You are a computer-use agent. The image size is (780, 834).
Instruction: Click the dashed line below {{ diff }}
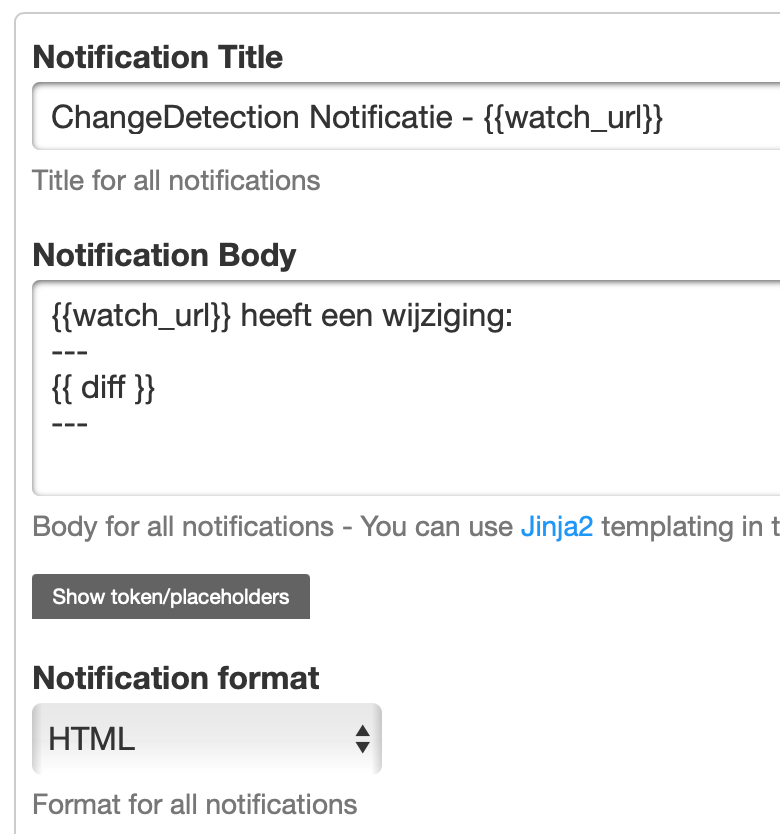70,424
